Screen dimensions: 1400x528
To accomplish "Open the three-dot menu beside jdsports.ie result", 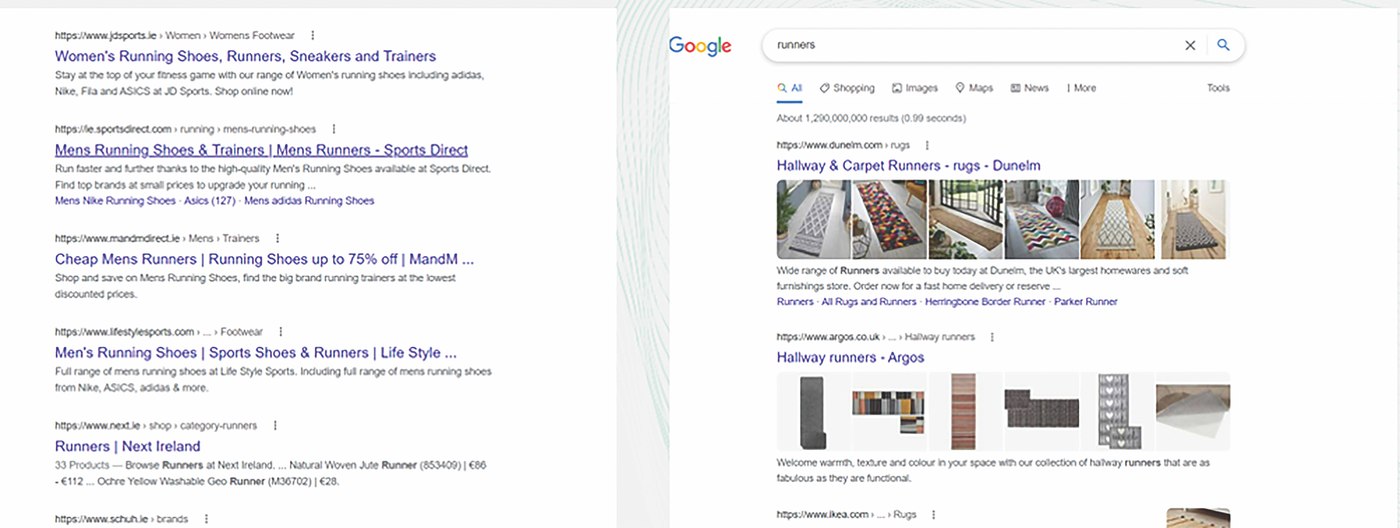I will click(x=313, y=35).
